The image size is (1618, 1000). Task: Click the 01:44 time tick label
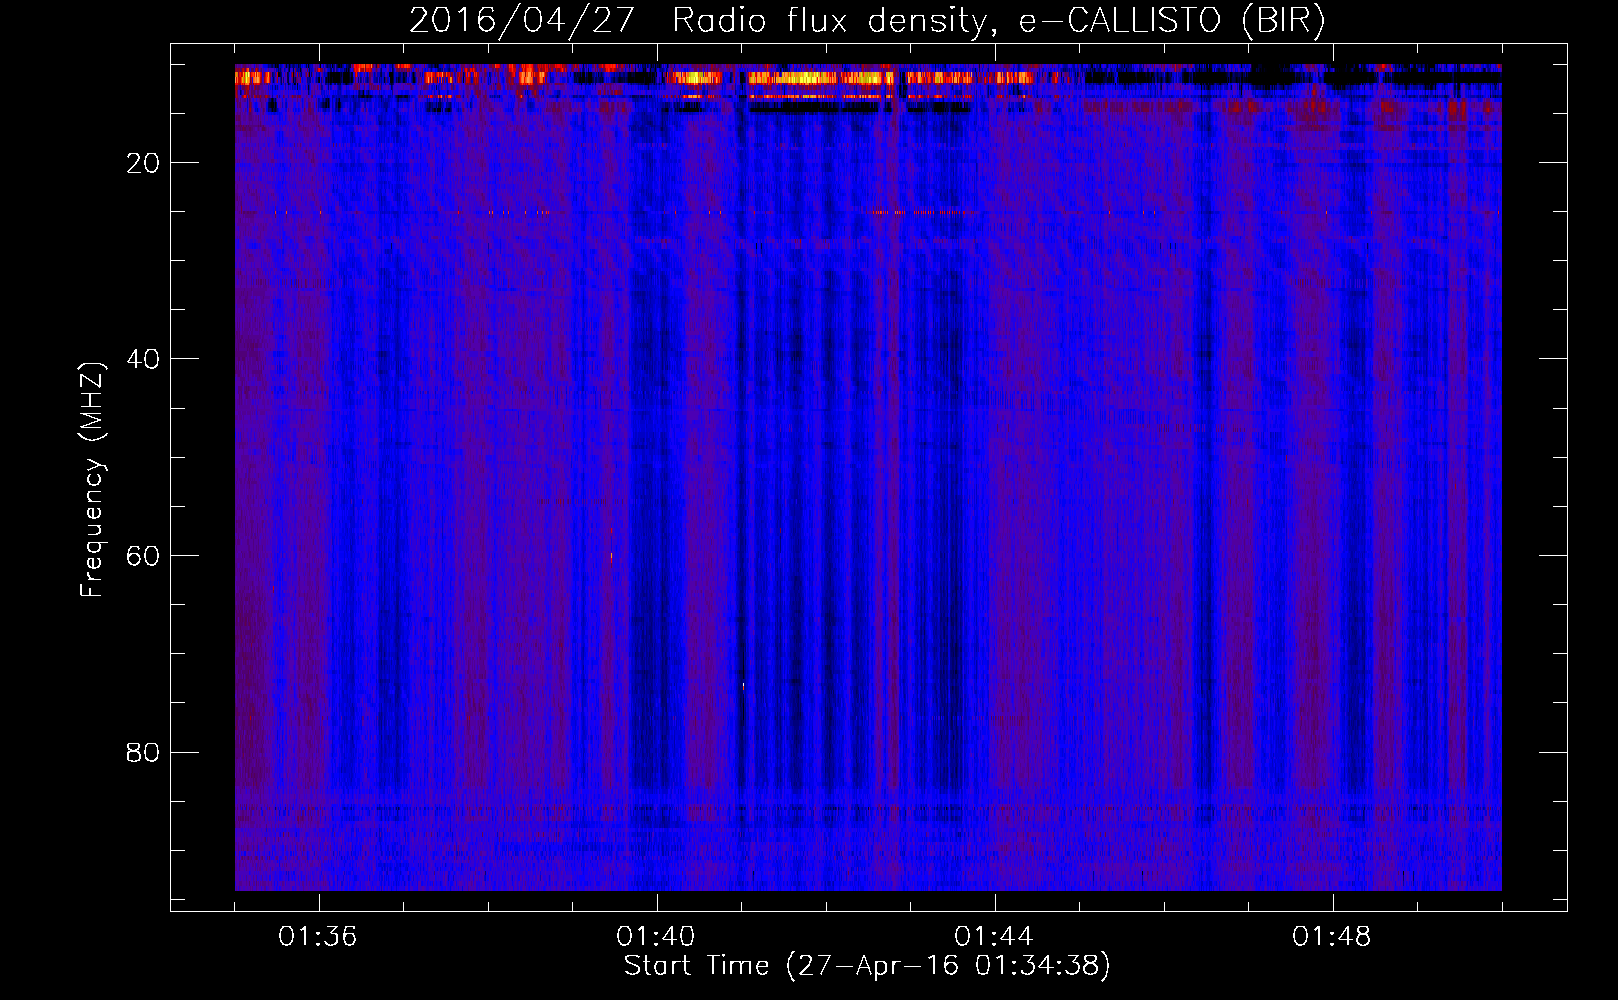(994, 937)
